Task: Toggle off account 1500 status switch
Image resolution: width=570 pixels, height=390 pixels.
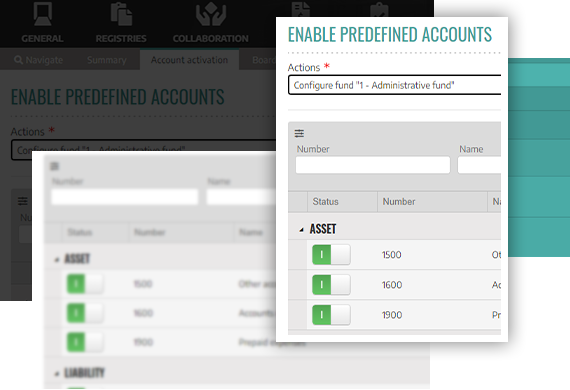Action: (x=331, y=254)
